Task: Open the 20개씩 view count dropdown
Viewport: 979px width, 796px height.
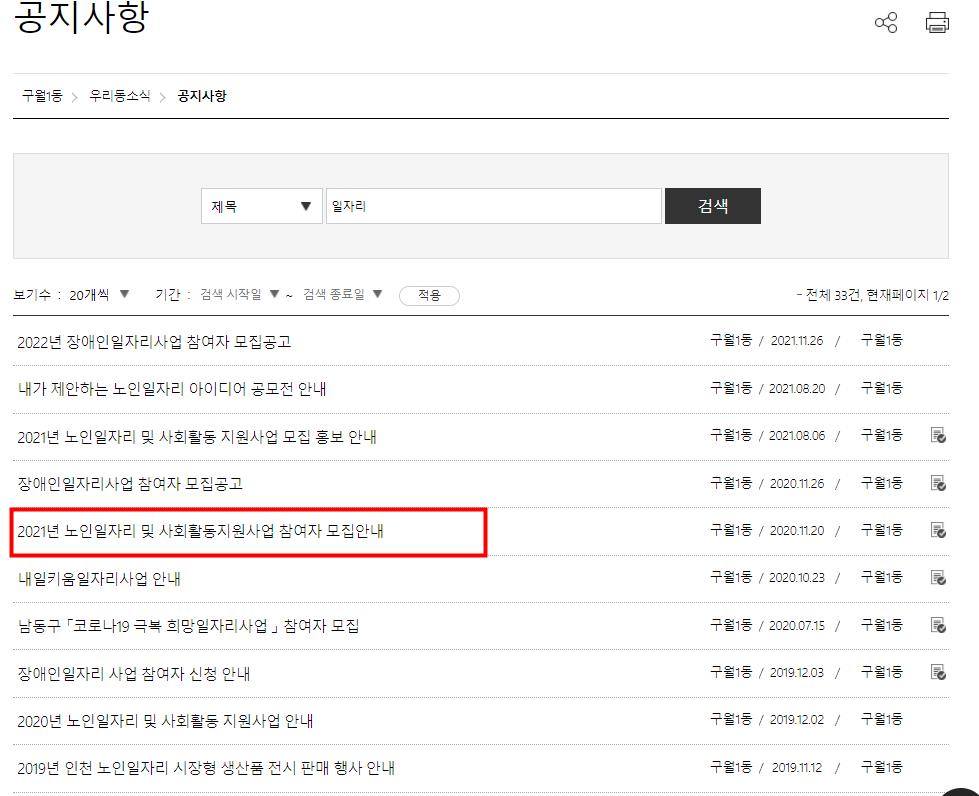Action: (99, 295)
